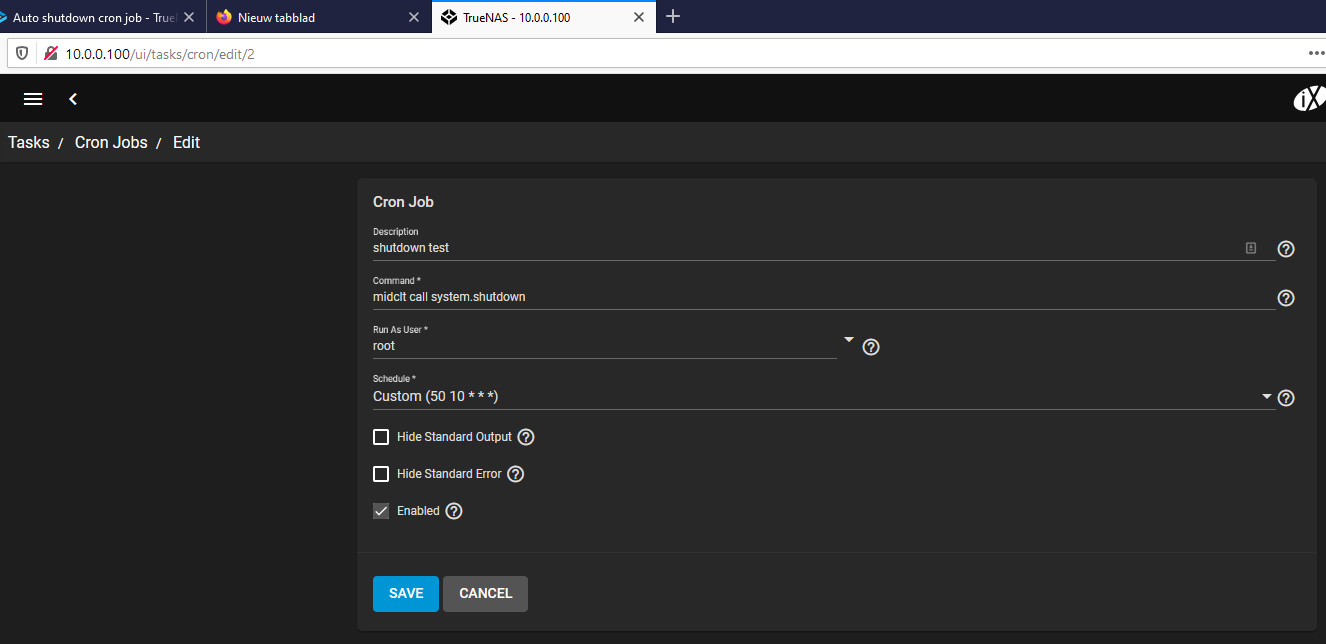This screenshot has width=1326, height=644.
Task: Enable Hide Standard Output checkbox
Action: 381,437
